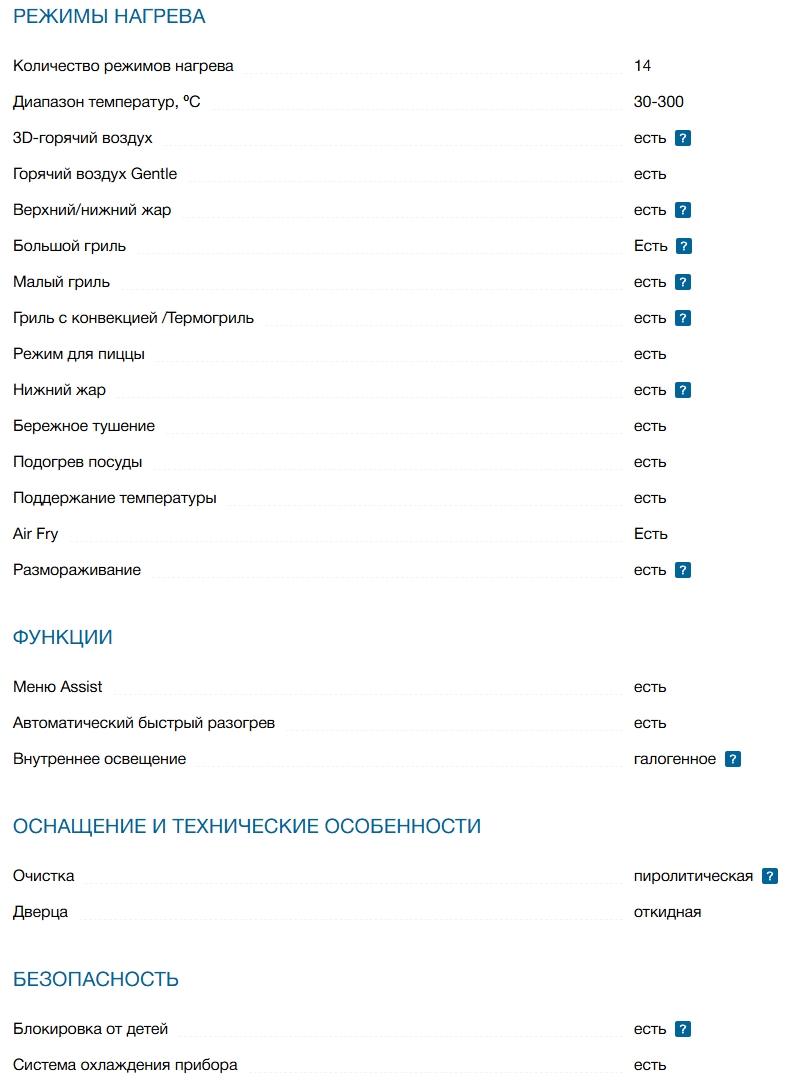Show help for Блокировка от детей
The width and height of the screenshot is (798, 1090).
pyautogui.click(x=683, y=1029)
